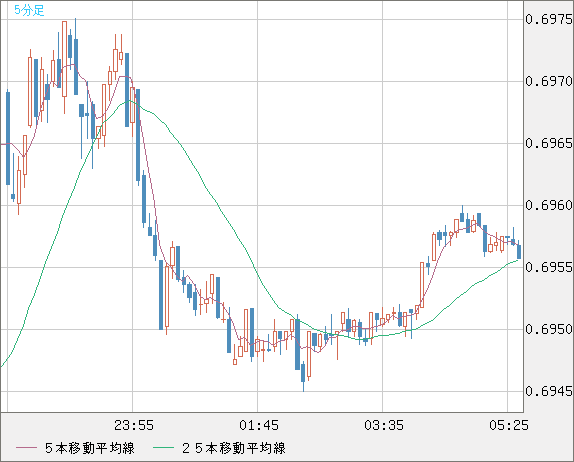Click the ２５本移動平均線 legend label

(234, 448)
